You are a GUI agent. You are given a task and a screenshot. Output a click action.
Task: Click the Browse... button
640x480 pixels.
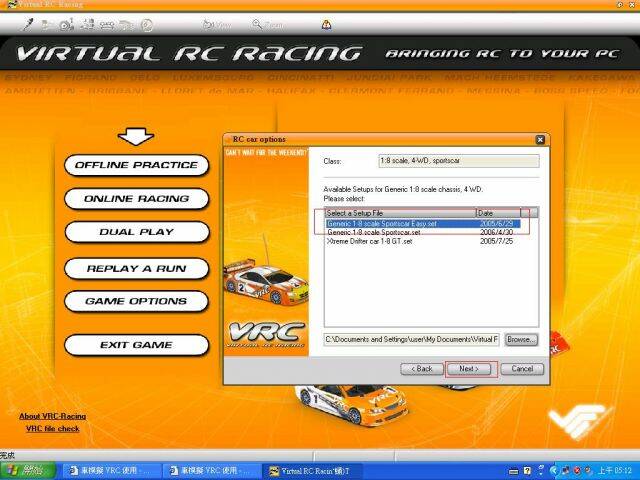point(521,340)
